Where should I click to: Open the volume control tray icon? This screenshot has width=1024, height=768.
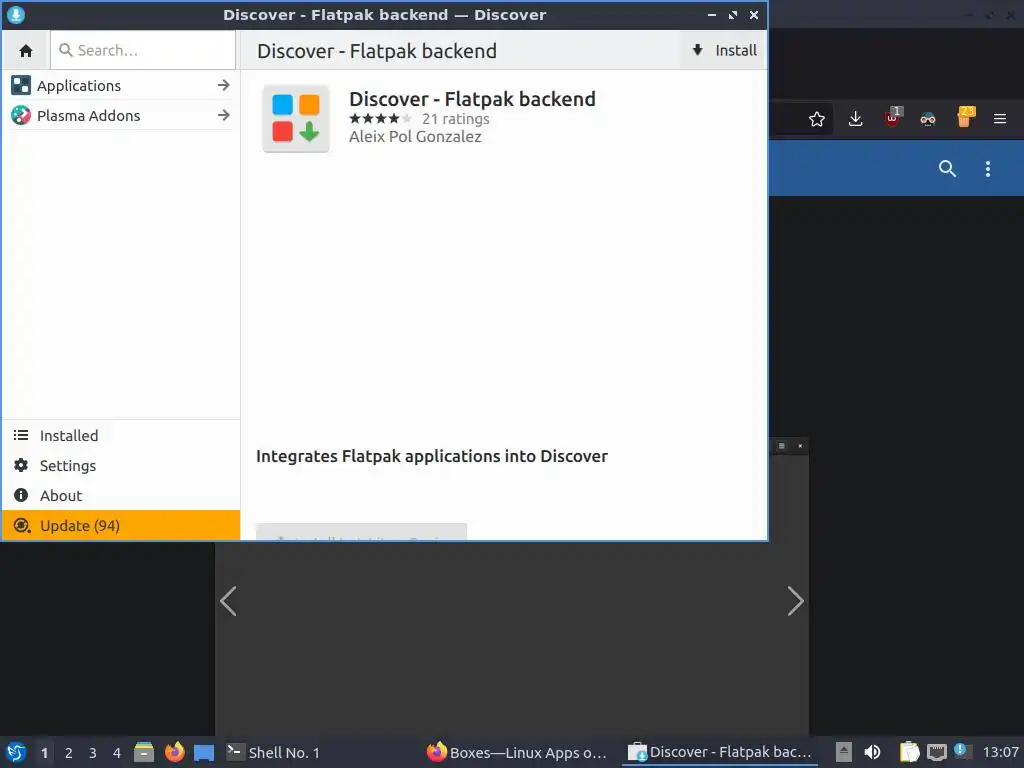click(872, 752)
